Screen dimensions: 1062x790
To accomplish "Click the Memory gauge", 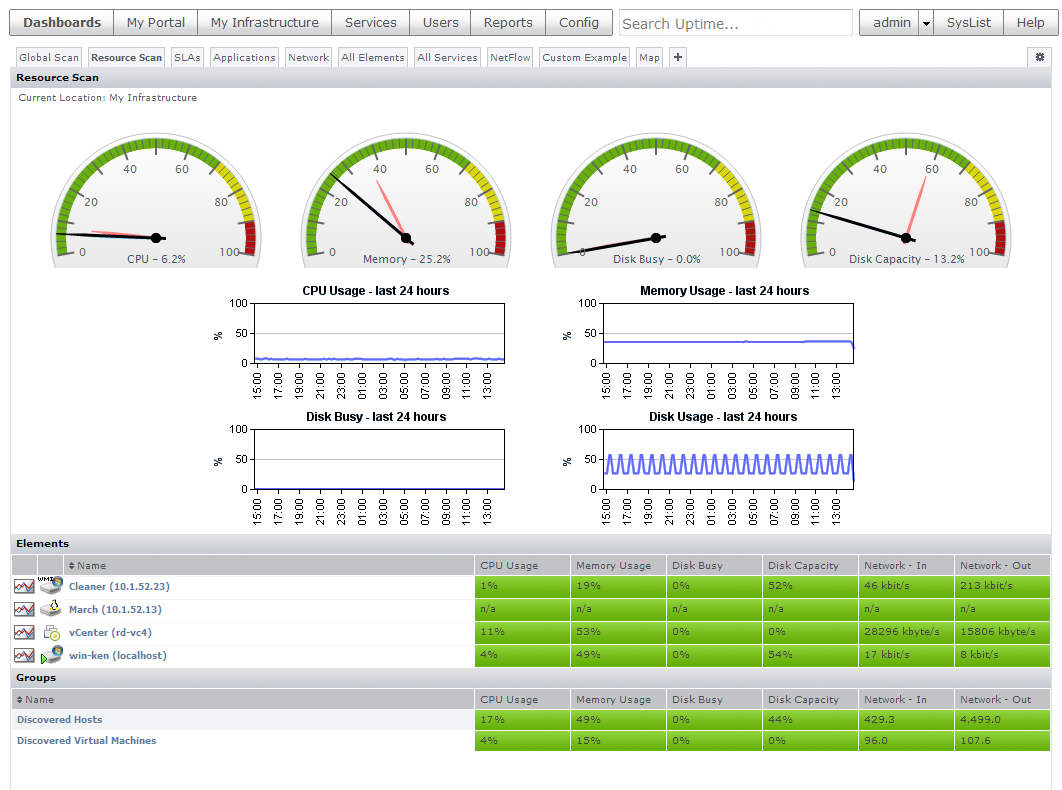I will [406, 200].
